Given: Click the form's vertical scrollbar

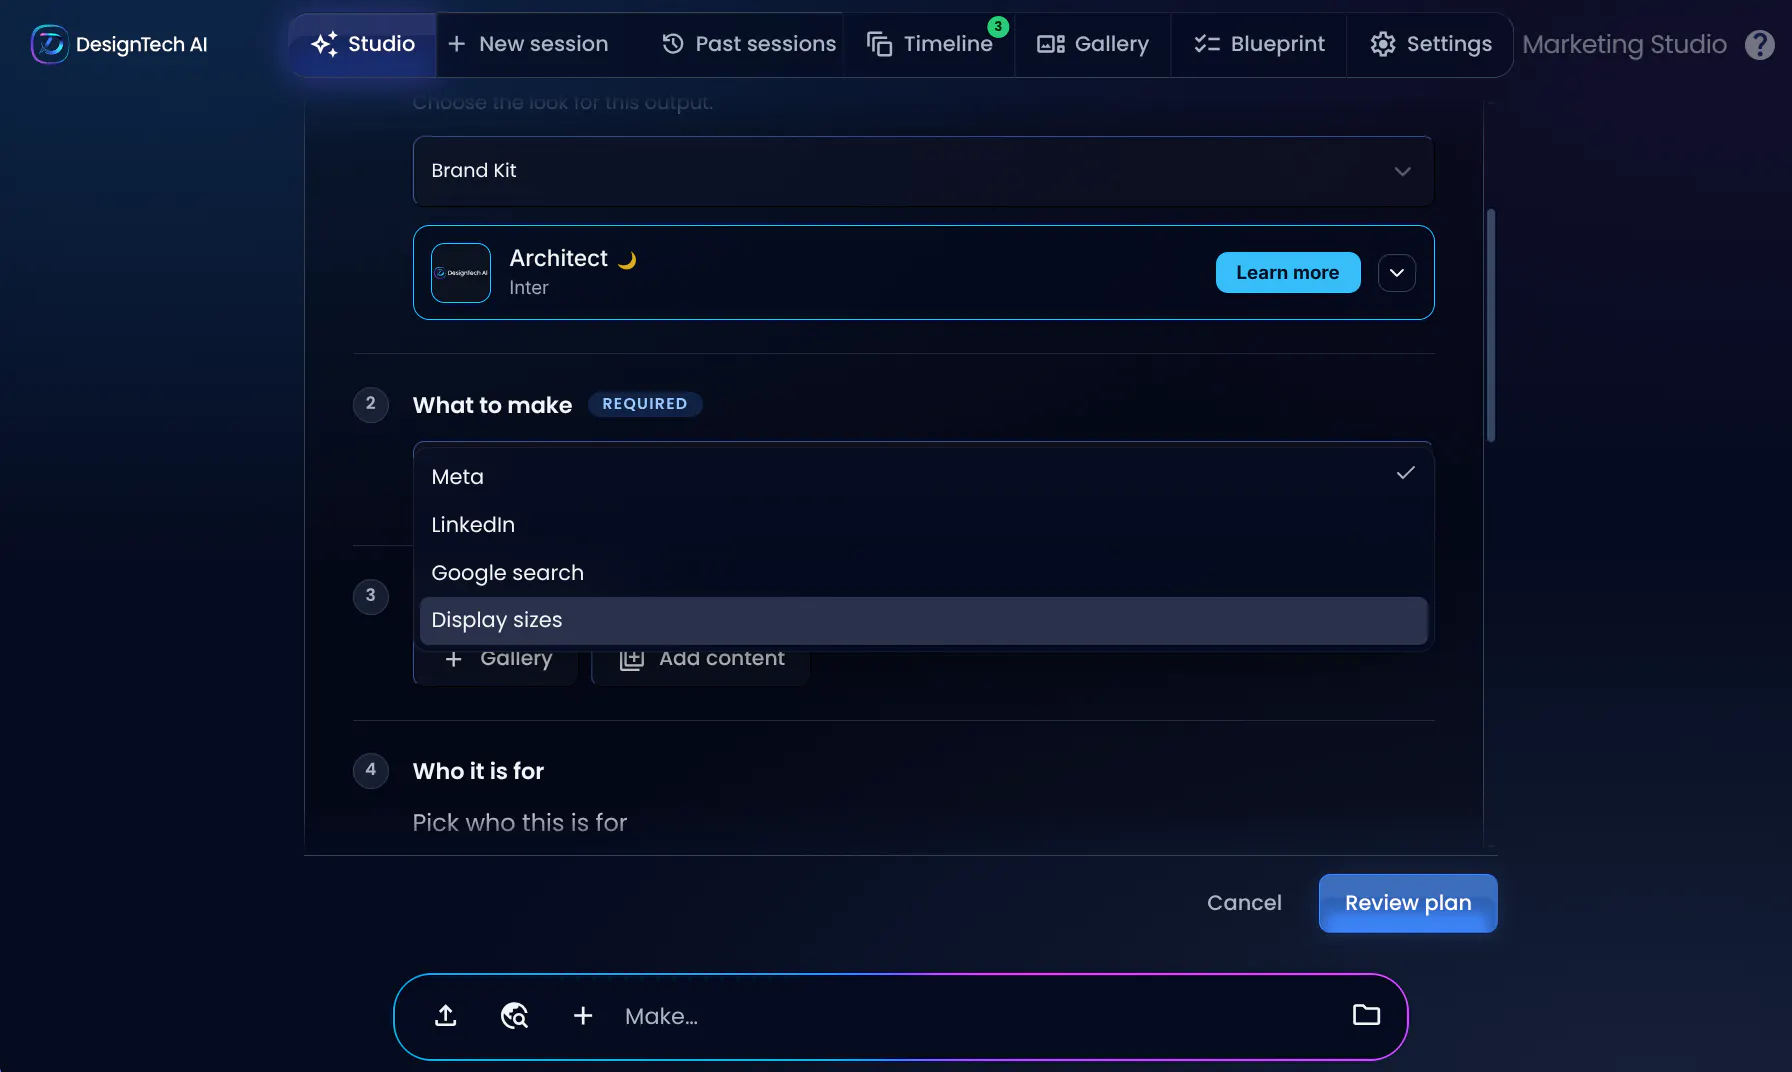Looking at the screenshot, I should (x=1490, y=325).
